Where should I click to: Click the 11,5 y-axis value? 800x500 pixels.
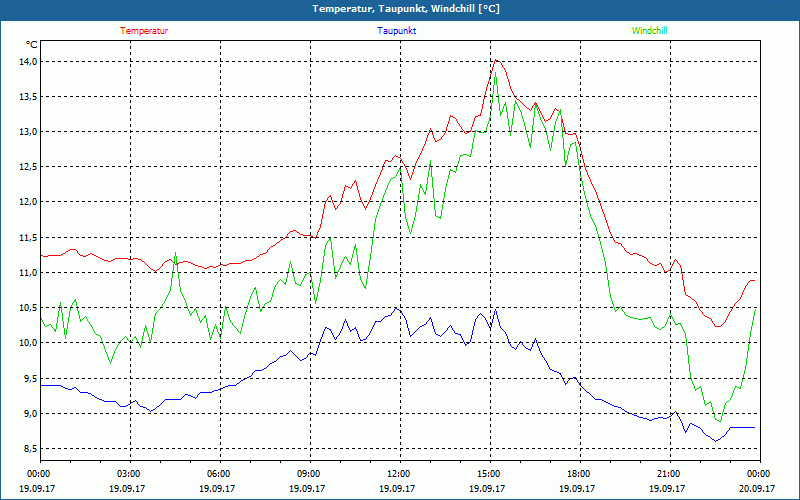[x=28, y=238]
